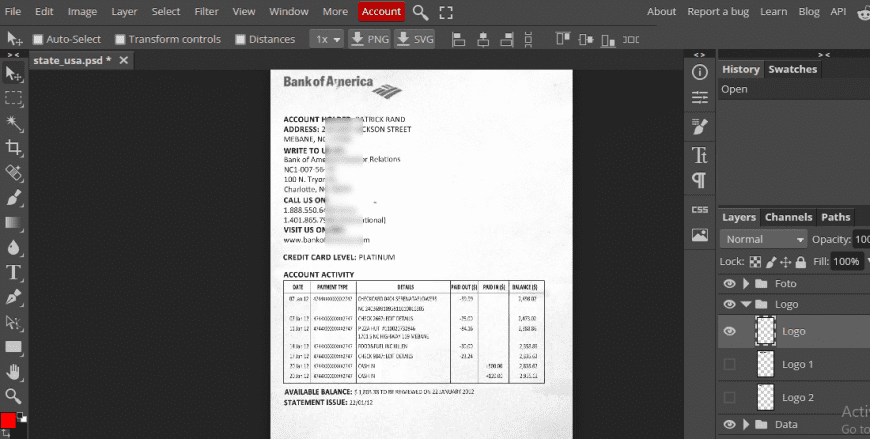
Task: Hide the Data folder with its eye
Action: click(x=729, y=425)
